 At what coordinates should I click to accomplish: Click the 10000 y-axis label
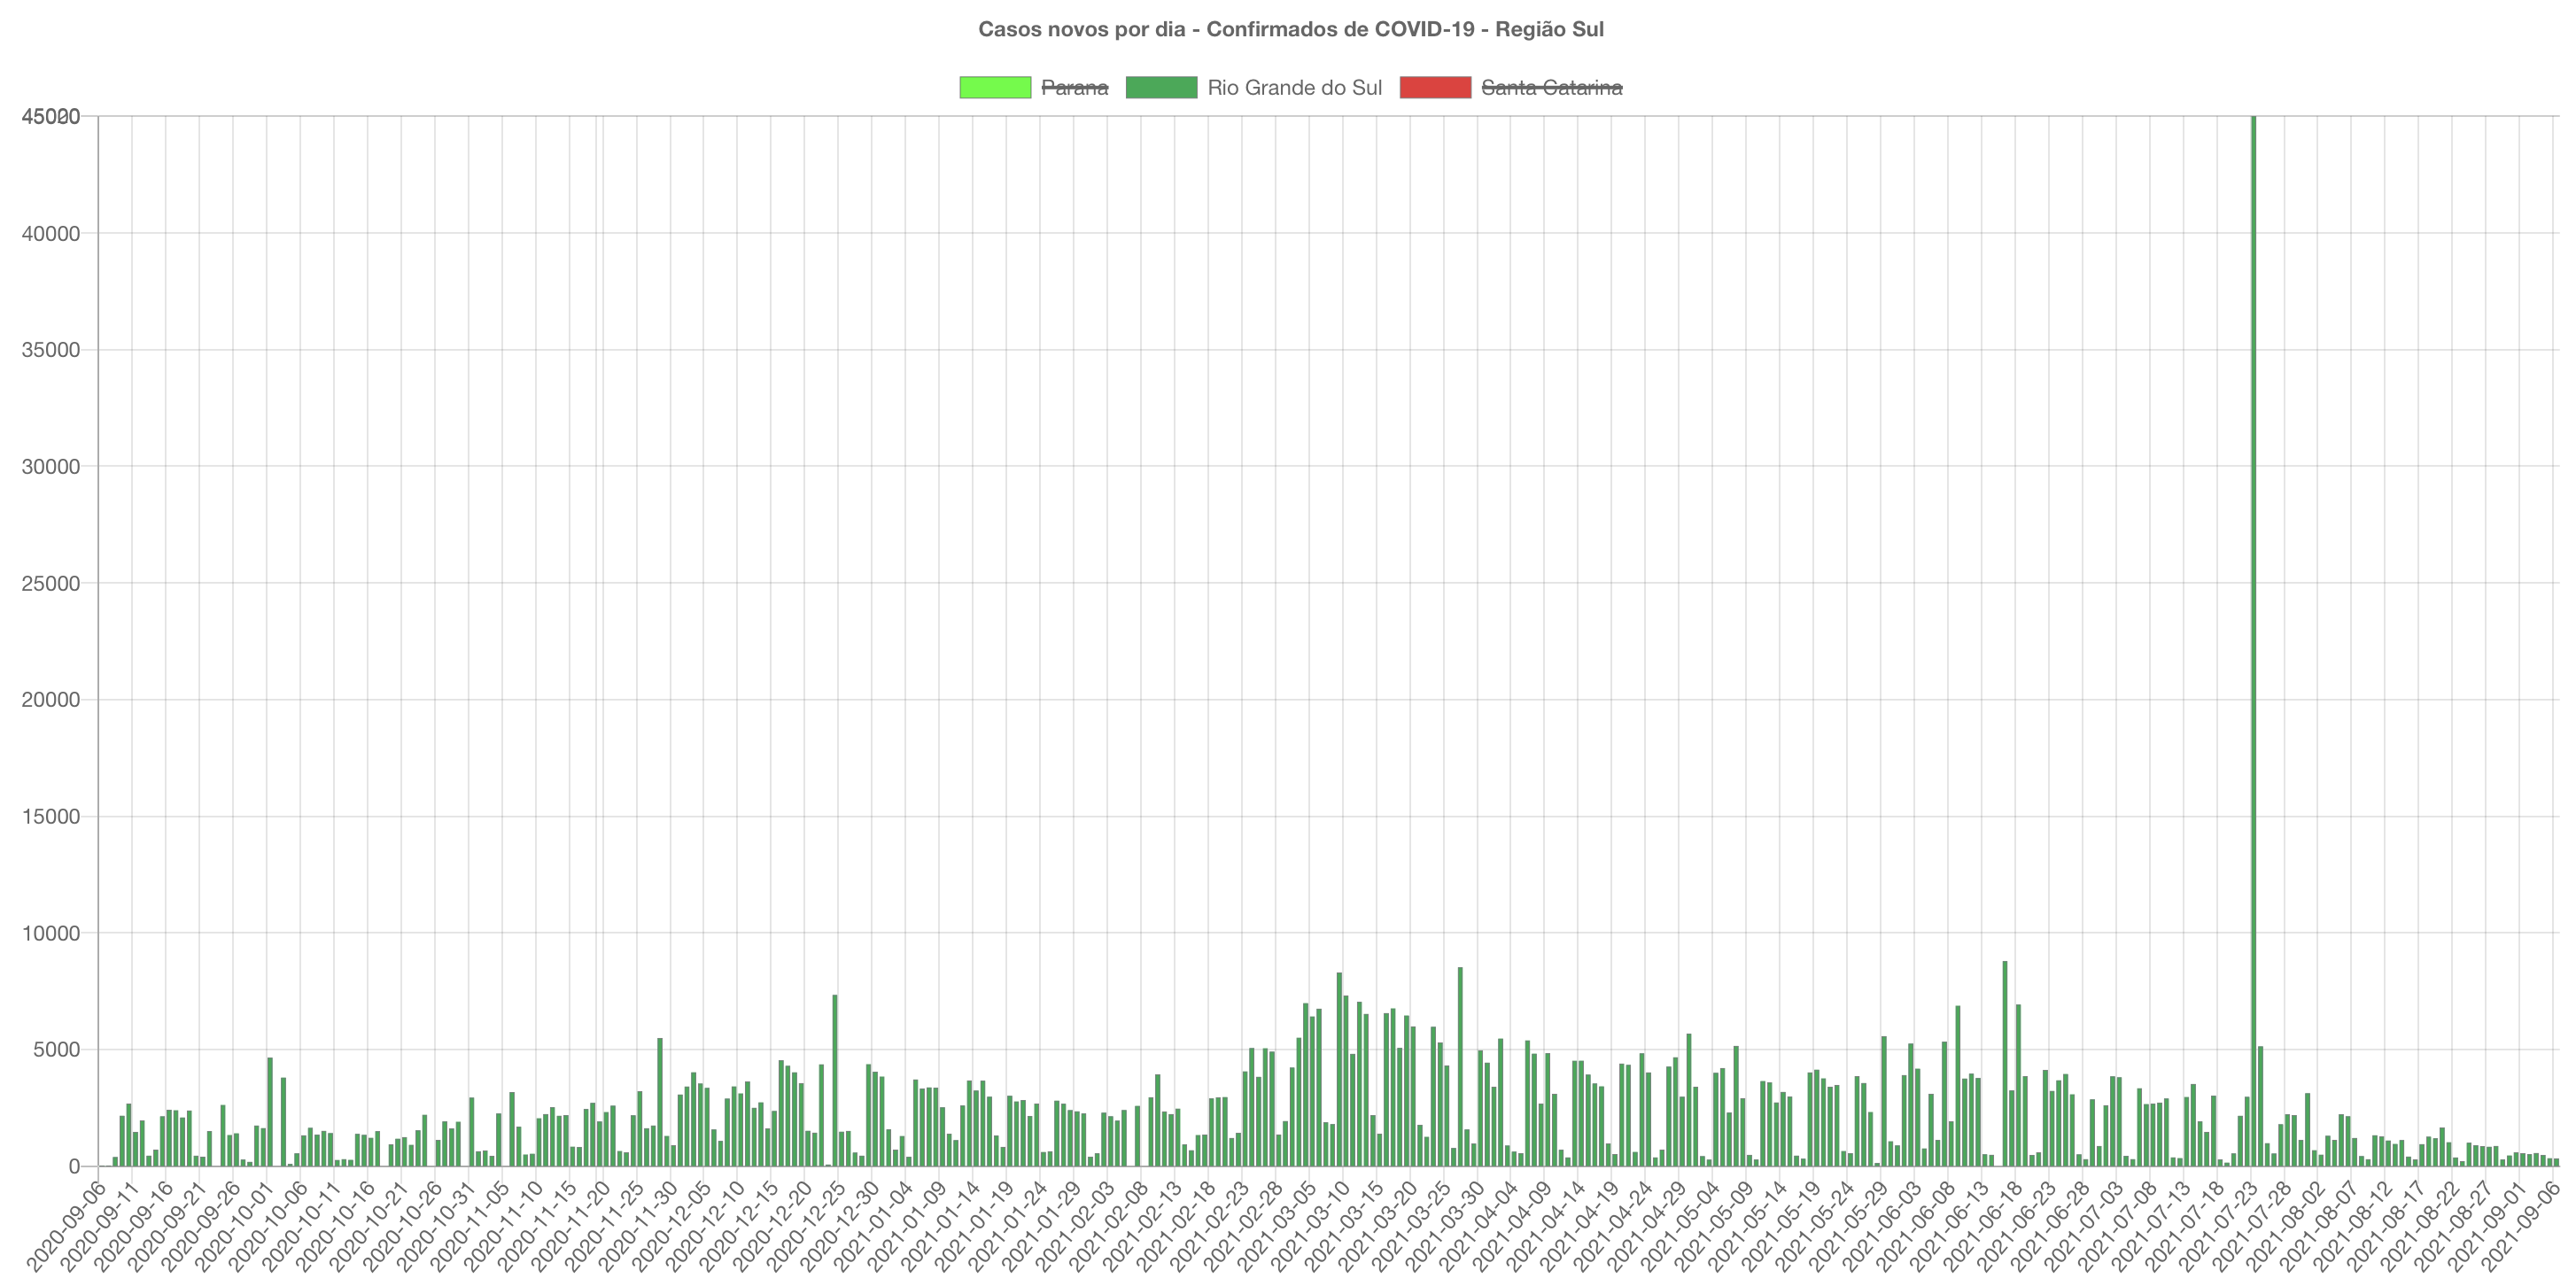point(50,933)
